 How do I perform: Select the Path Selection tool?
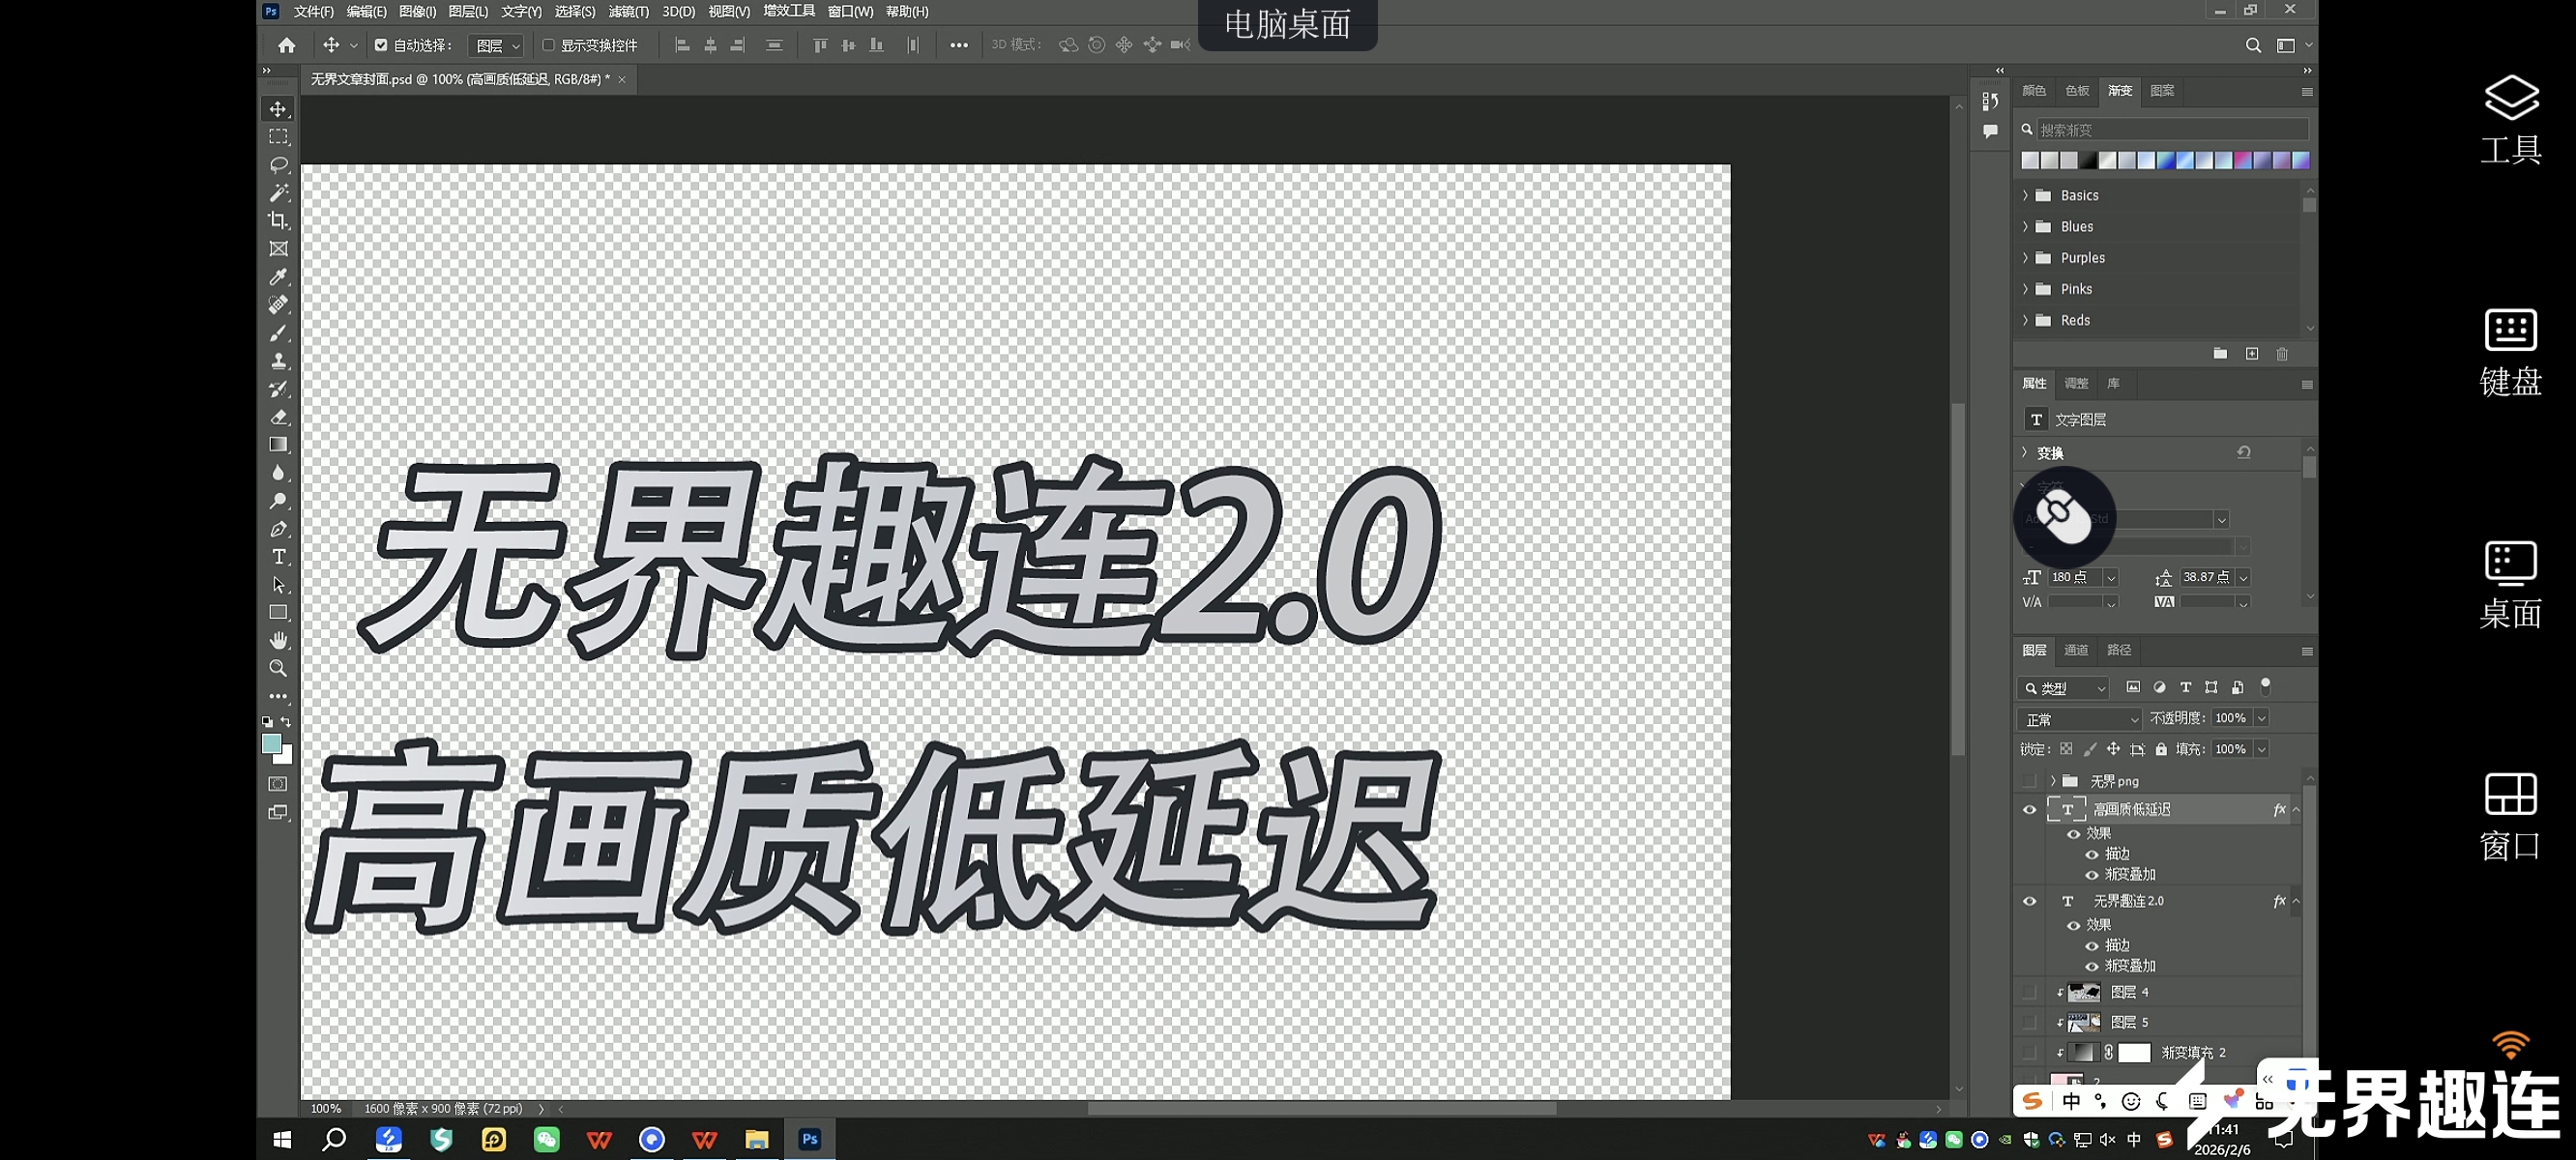[278, 585]
